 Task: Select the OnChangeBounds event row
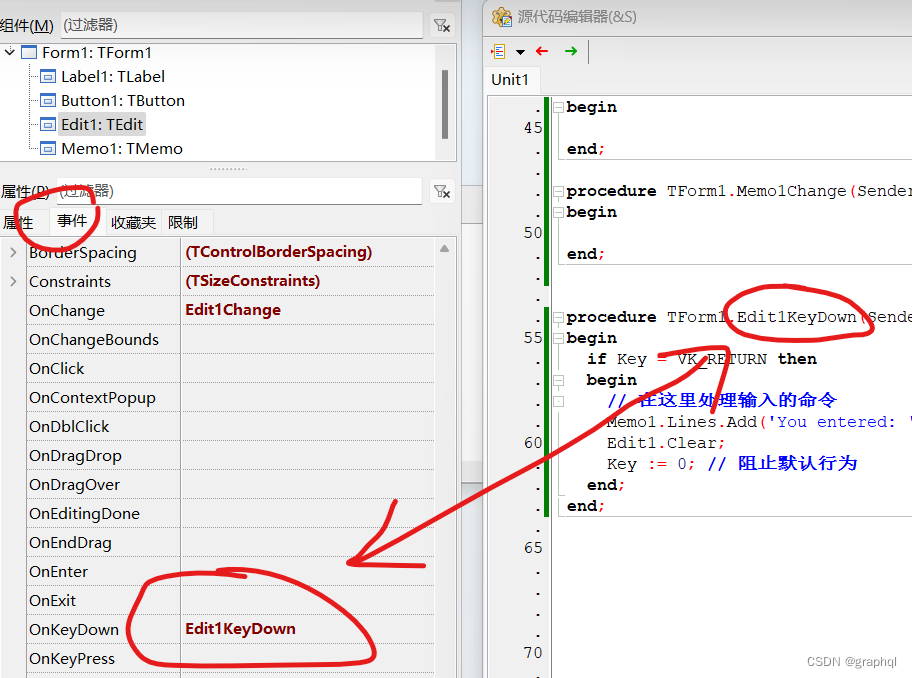[230, 340]
